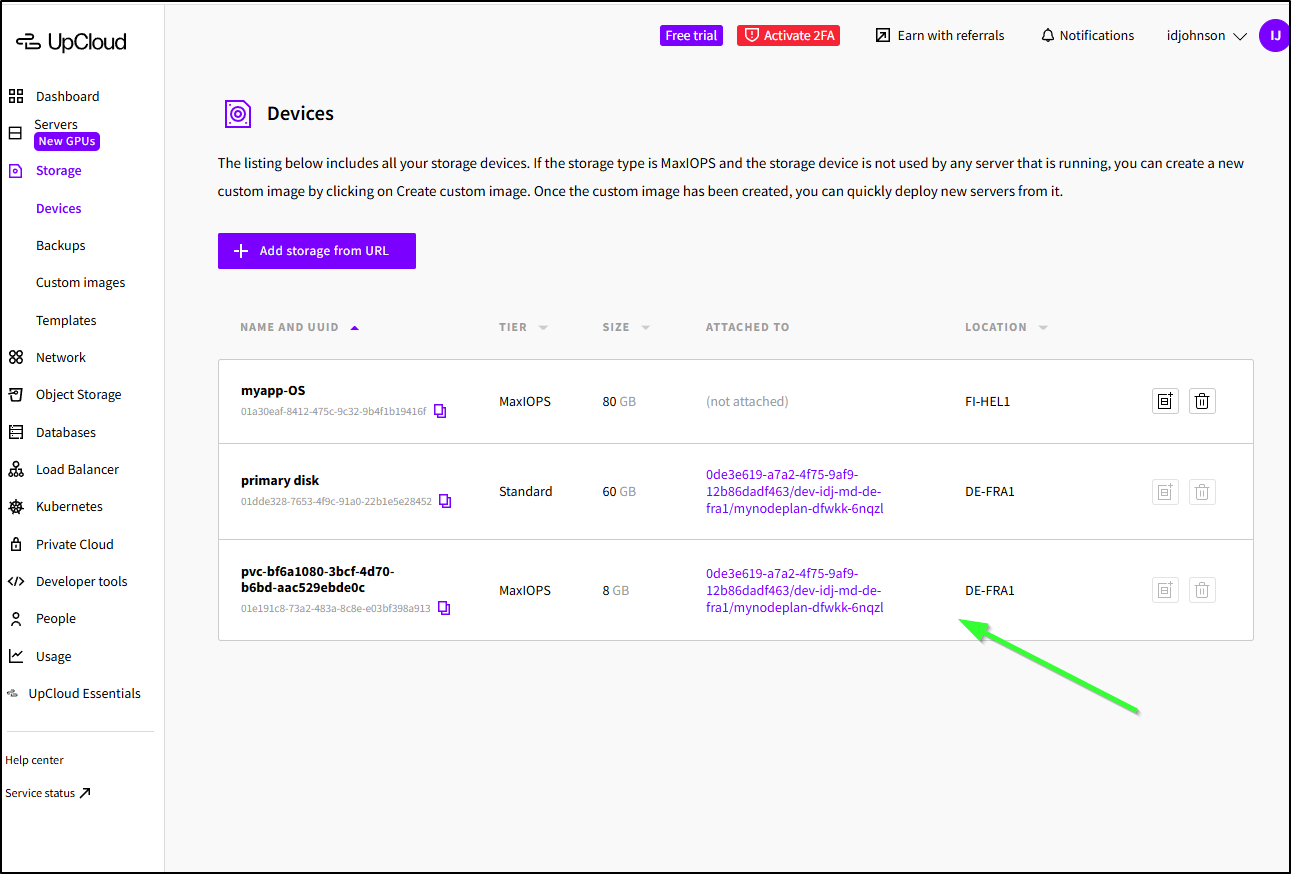Open Backups under Storage
This screenshot has width=1291, height=874.
[x=61, y=245]
